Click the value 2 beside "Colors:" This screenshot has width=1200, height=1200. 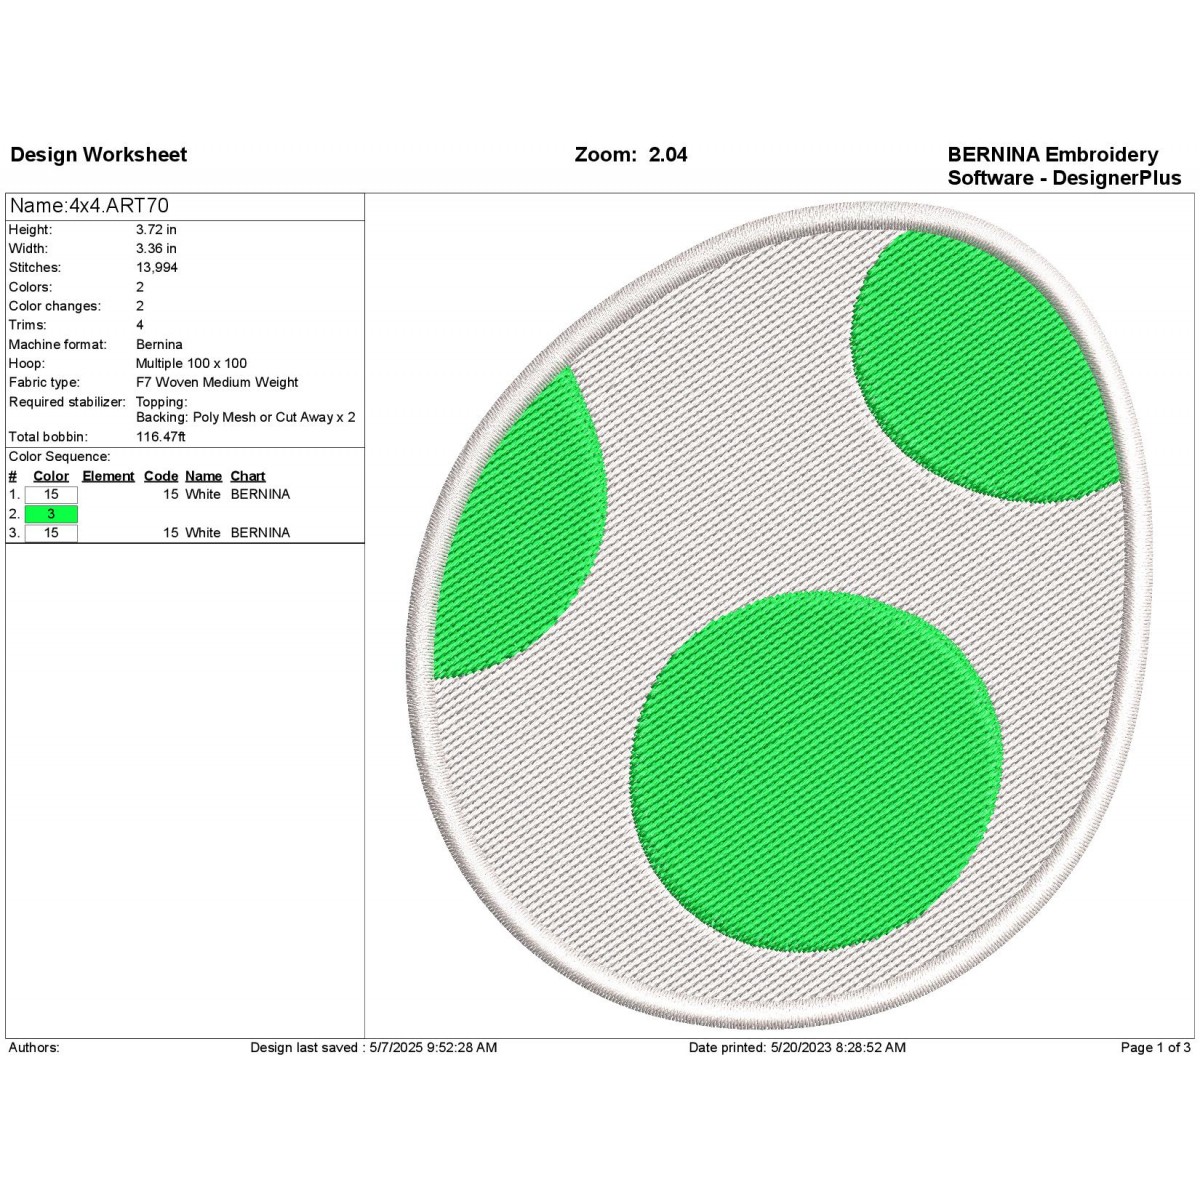pyautogui.click(x=140, y=287)
